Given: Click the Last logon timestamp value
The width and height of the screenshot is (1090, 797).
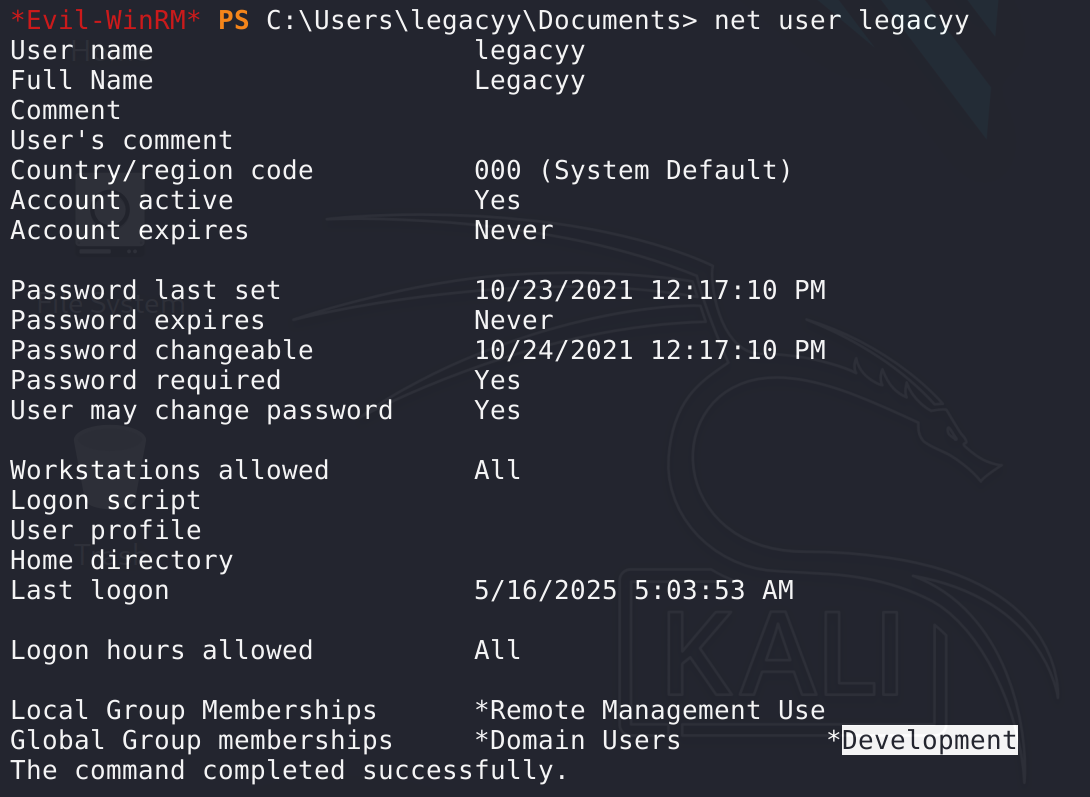Looking at the screenshot, I should (633, 591).
